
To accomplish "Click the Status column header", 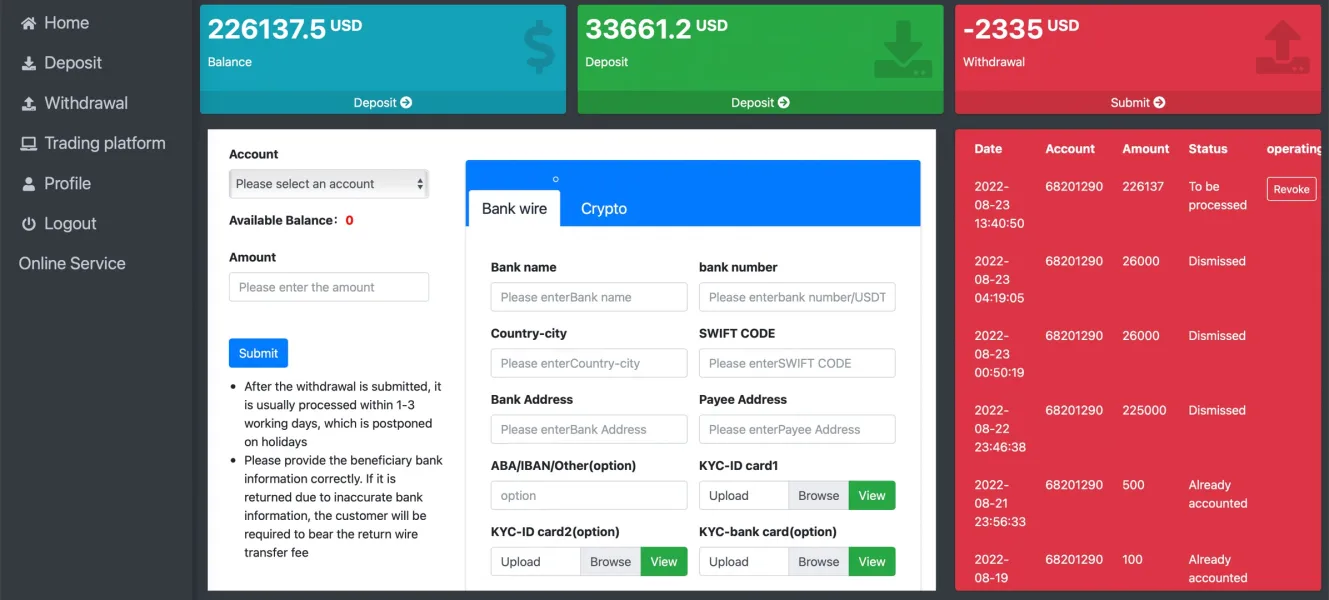I will click(x=1208, y=149).
